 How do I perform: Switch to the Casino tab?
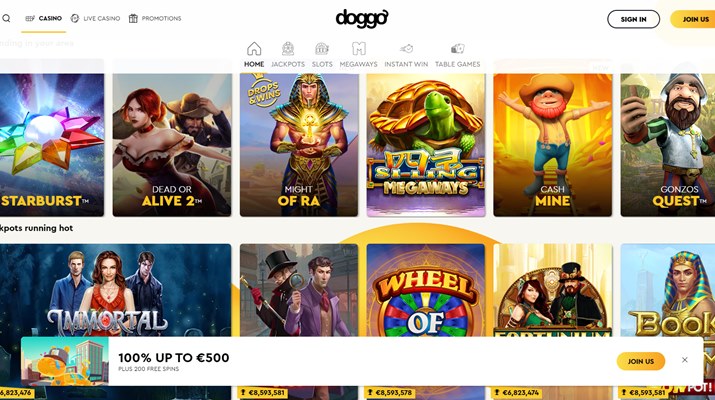44,18
